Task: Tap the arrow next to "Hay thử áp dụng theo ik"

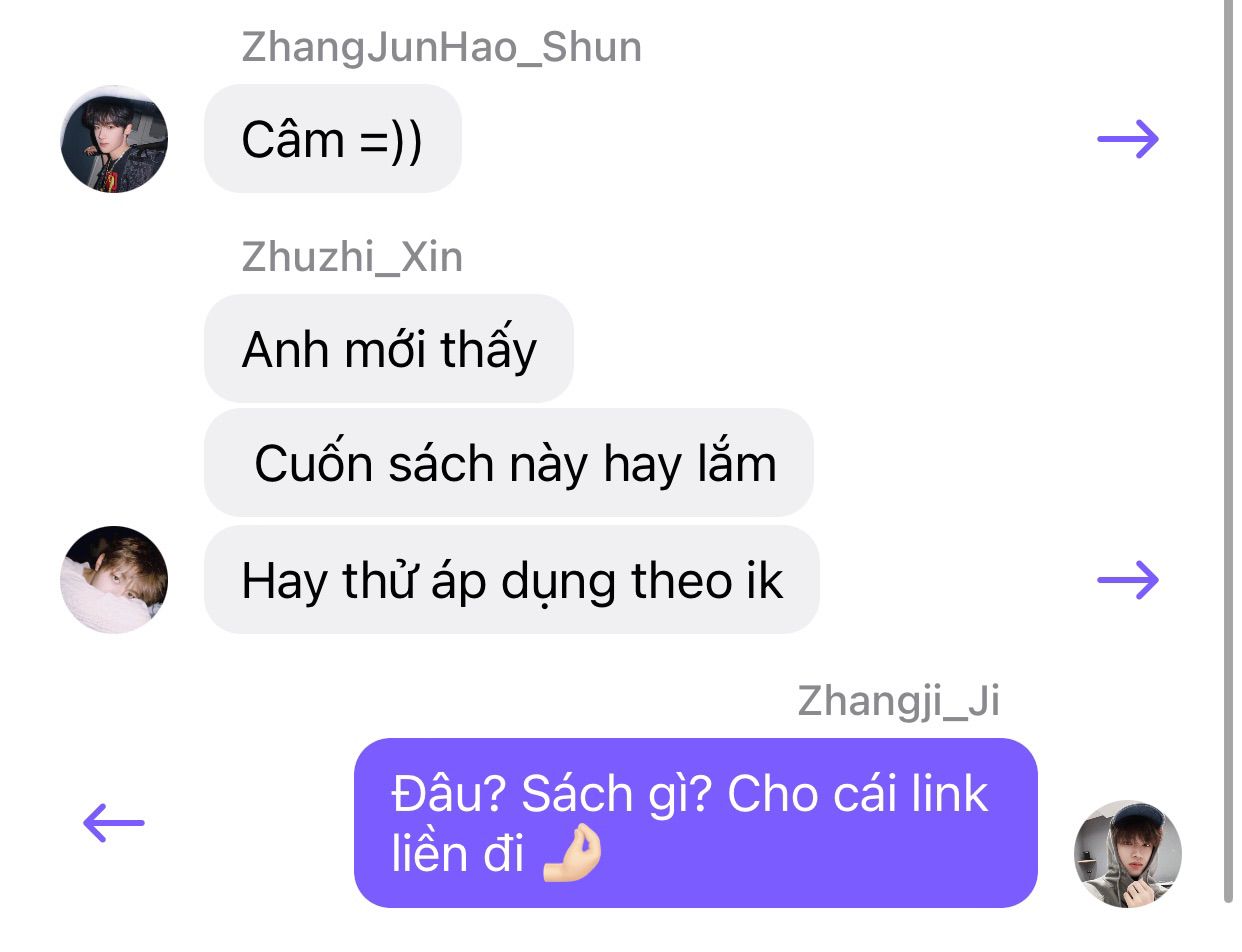Action: click(x=1128, y=580)
